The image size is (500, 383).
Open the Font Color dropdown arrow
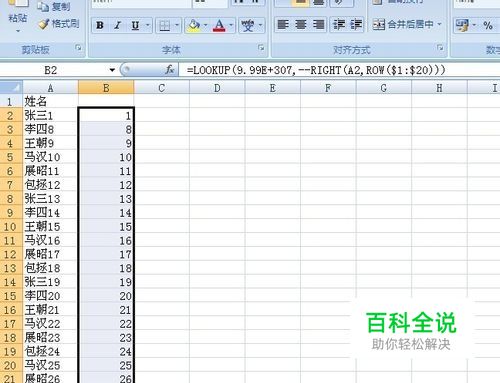click(x=231, y=25)
